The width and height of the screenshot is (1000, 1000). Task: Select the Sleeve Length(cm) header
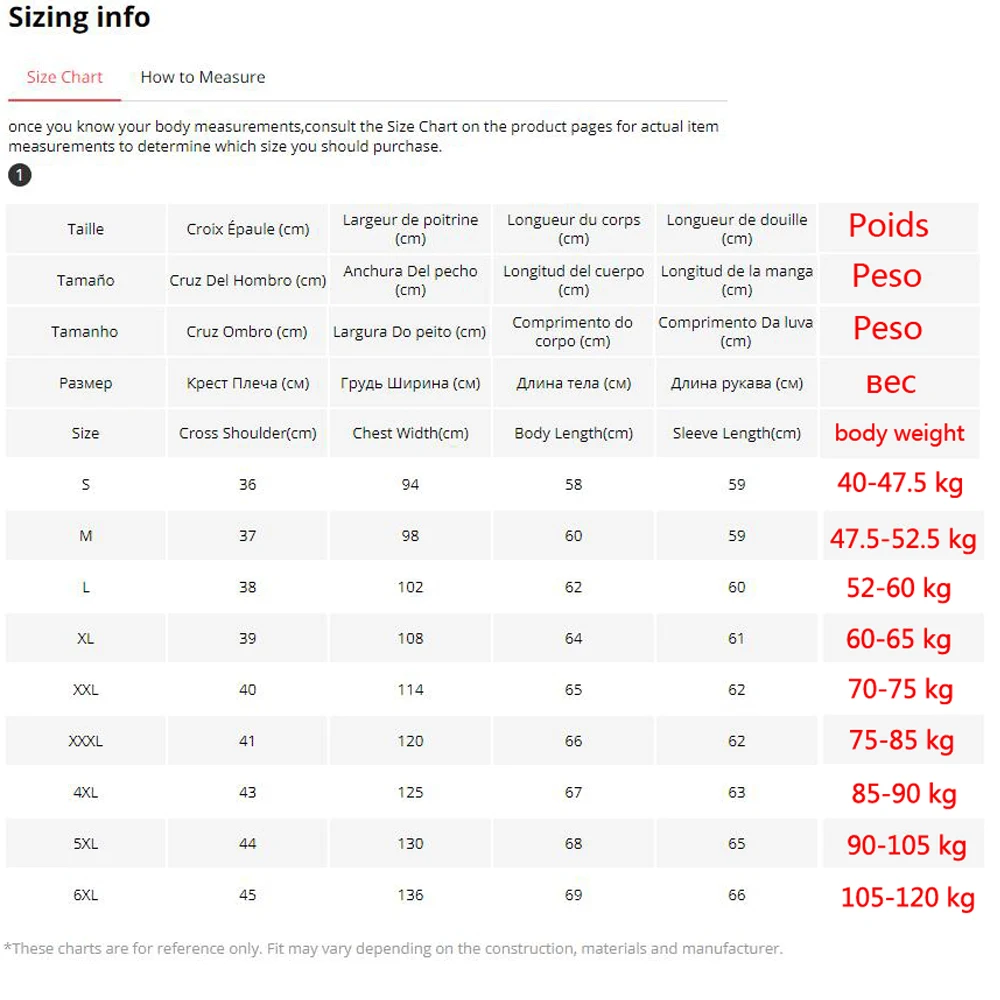click(x=737, y=433)
